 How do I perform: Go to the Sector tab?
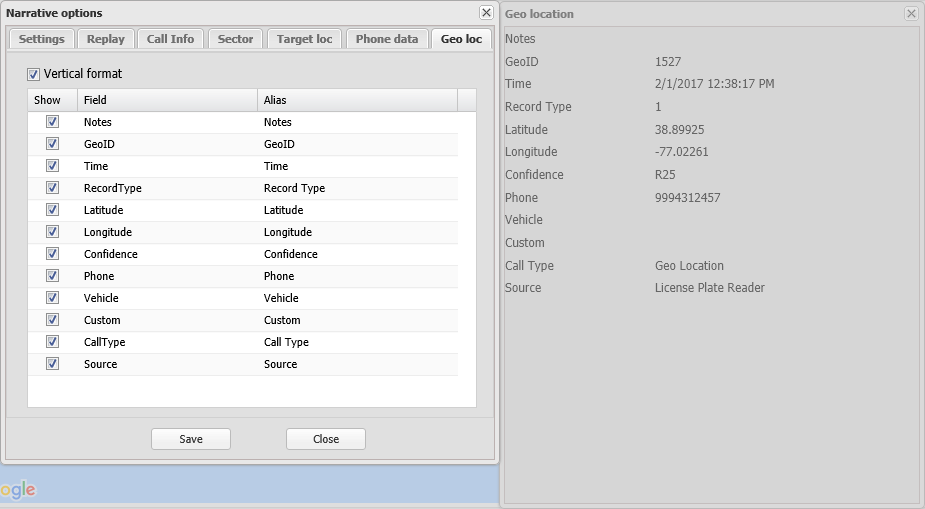[x=236, y=39]
